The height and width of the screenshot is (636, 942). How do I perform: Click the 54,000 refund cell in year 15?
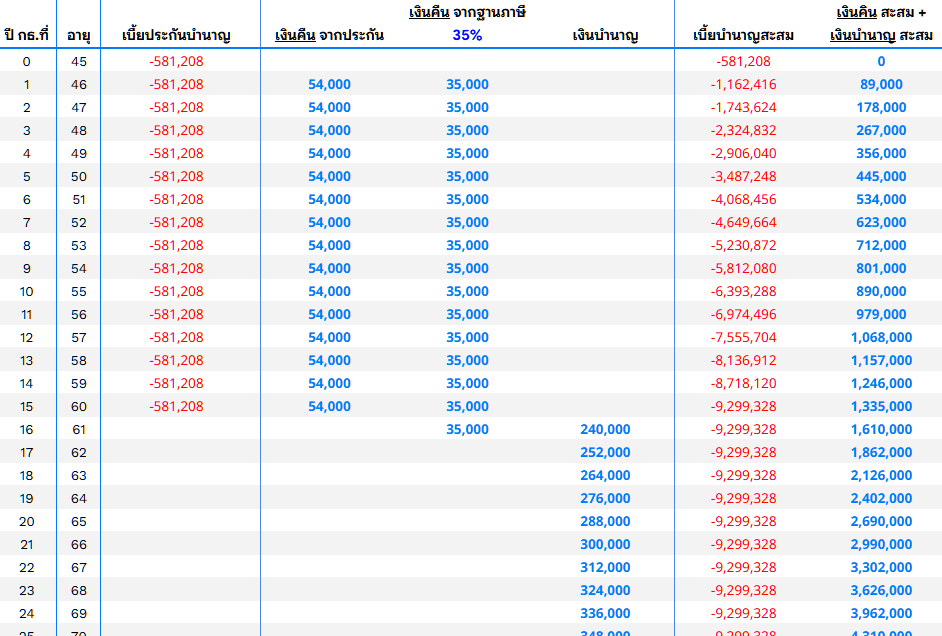point(329,407)
